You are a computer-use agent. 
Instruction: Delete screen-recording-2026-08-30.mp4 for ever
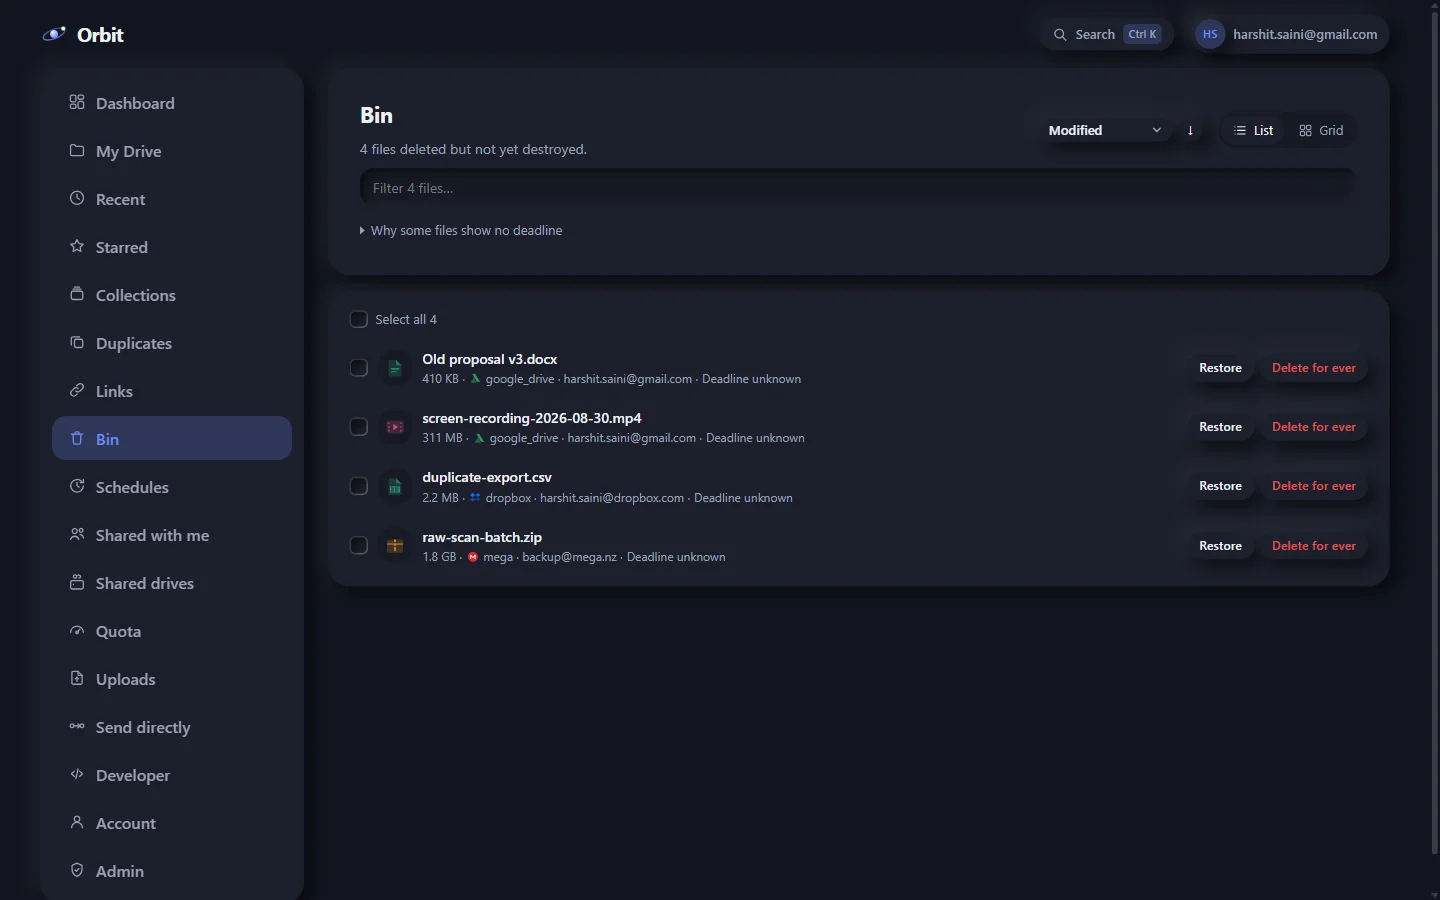click(x=1314, y=427)
